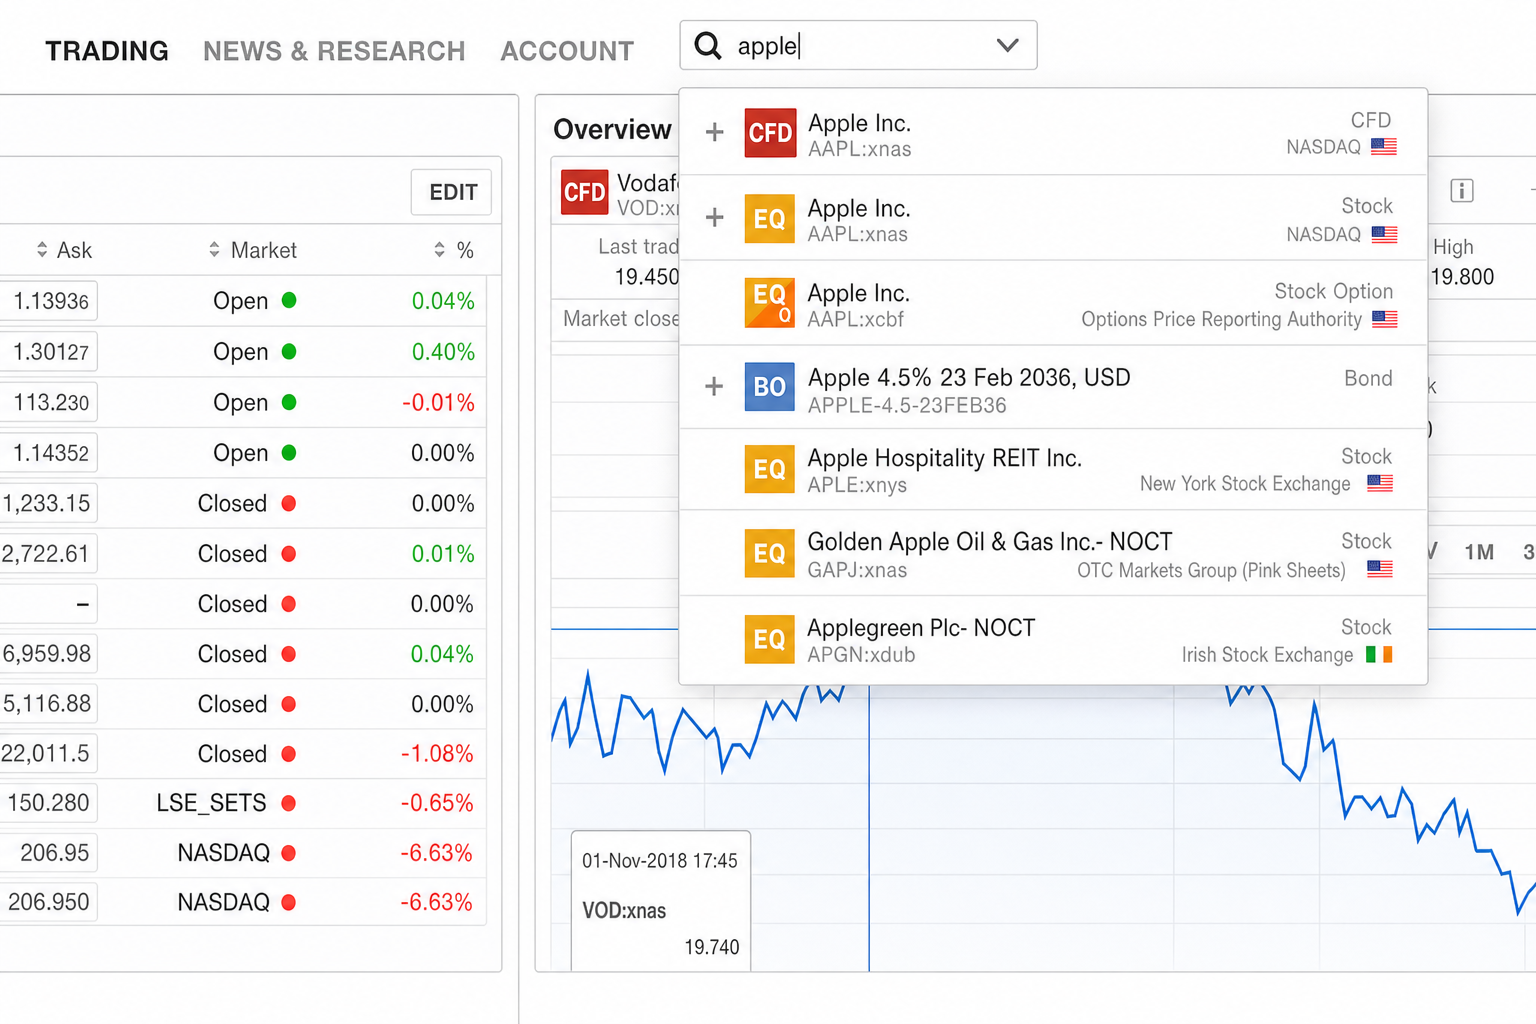Click the EQ badge for Applegreen Plc
1536x1024 pixels.
click(x=770, y=639)
